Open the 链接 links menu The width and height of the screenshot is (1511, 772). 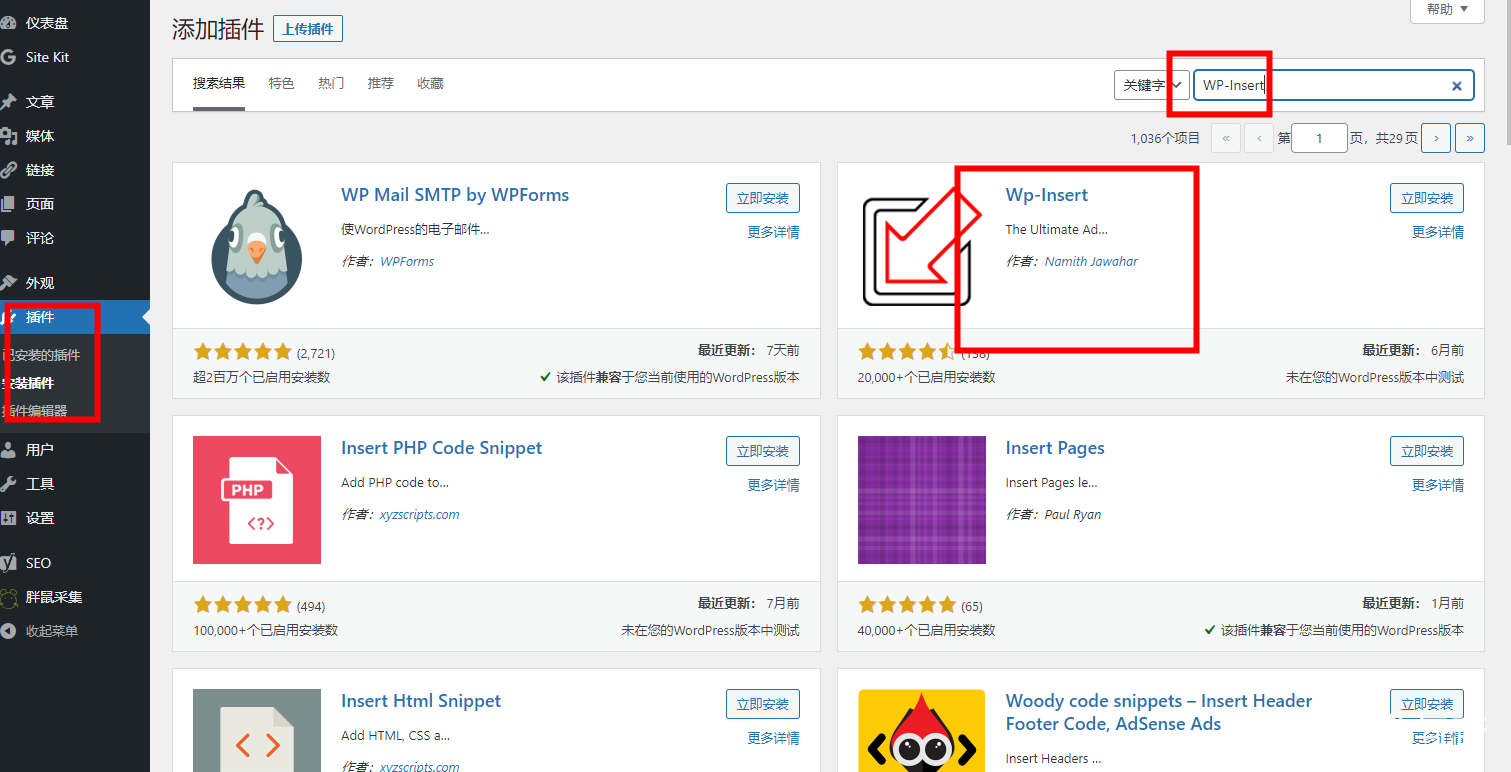(x=74, y=170)
